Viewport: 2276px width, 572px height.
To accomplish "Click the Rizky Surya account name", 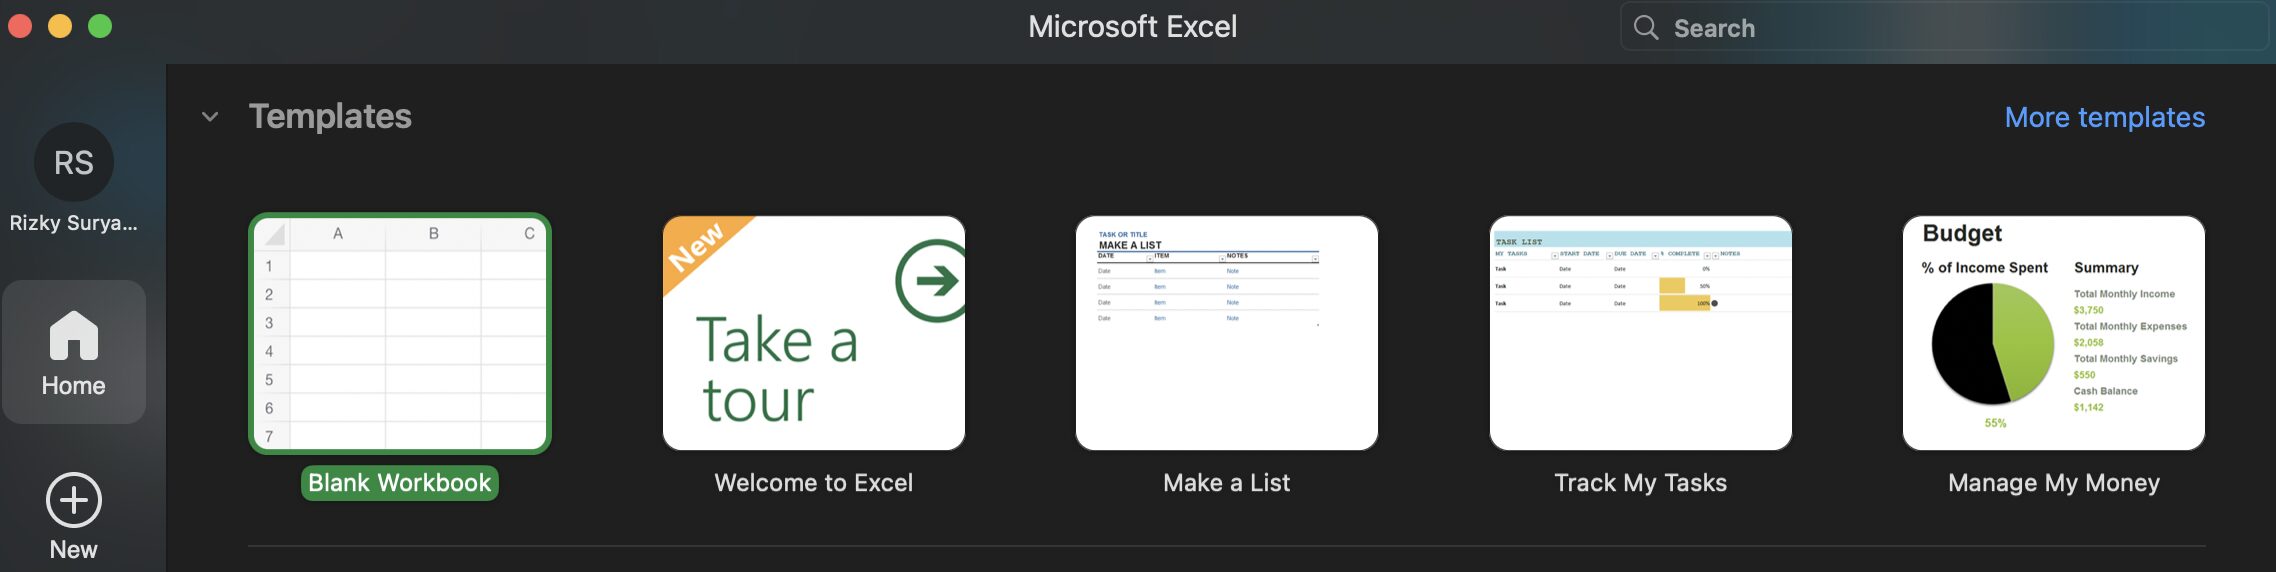I will (x=74, y=223).
